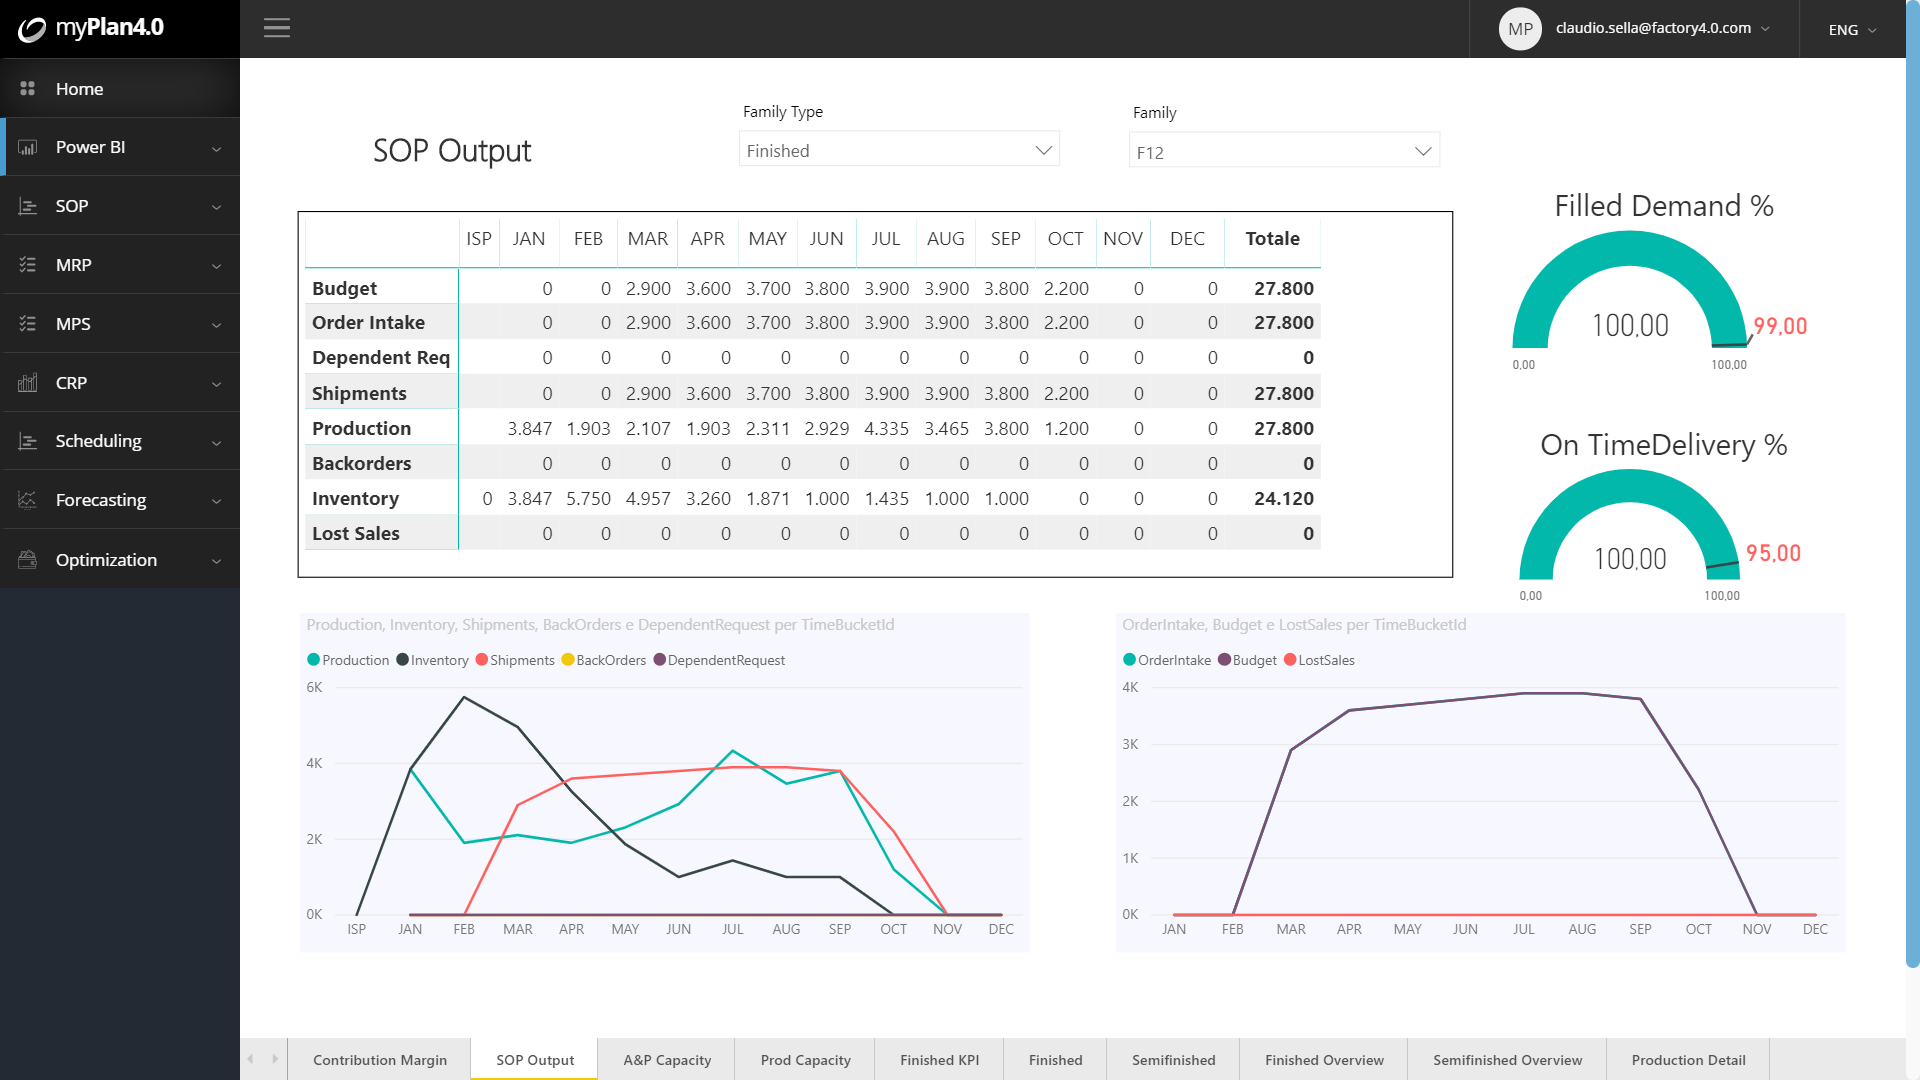Image resolution: width=1920 pixels, height=1080 pixels.
Task: Select the Backorders row label
Action: 361,464
